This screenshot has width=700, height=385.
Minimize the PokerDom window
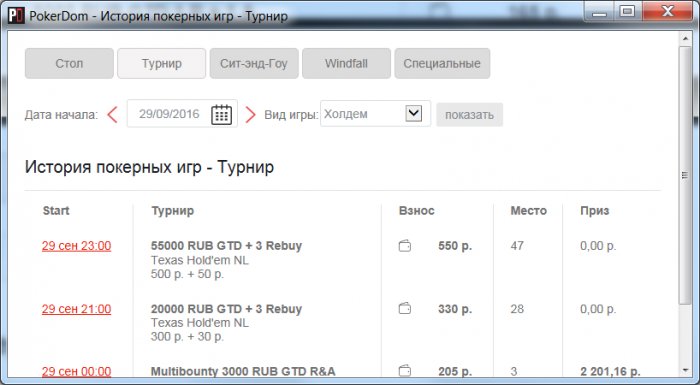click(x=599, y=11)
